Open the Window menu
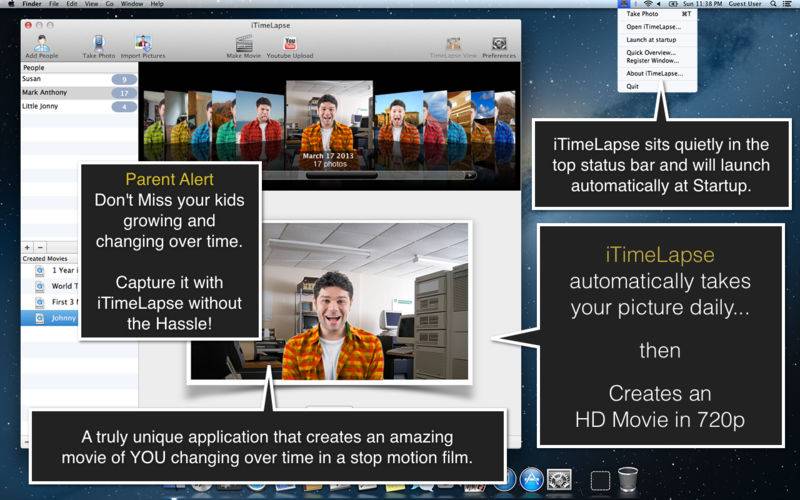This screenshot has height=500, width=800. [132, 4]
